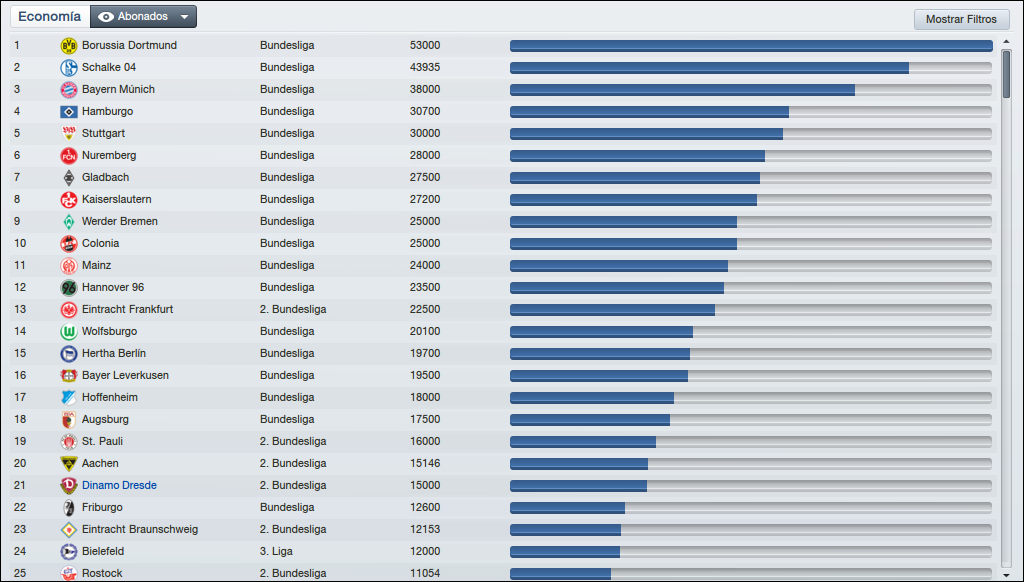Click the Hoffenheim club crest
Viewport: 1024px width, 582px height.
pyautogui.click(x=69, y=398)
